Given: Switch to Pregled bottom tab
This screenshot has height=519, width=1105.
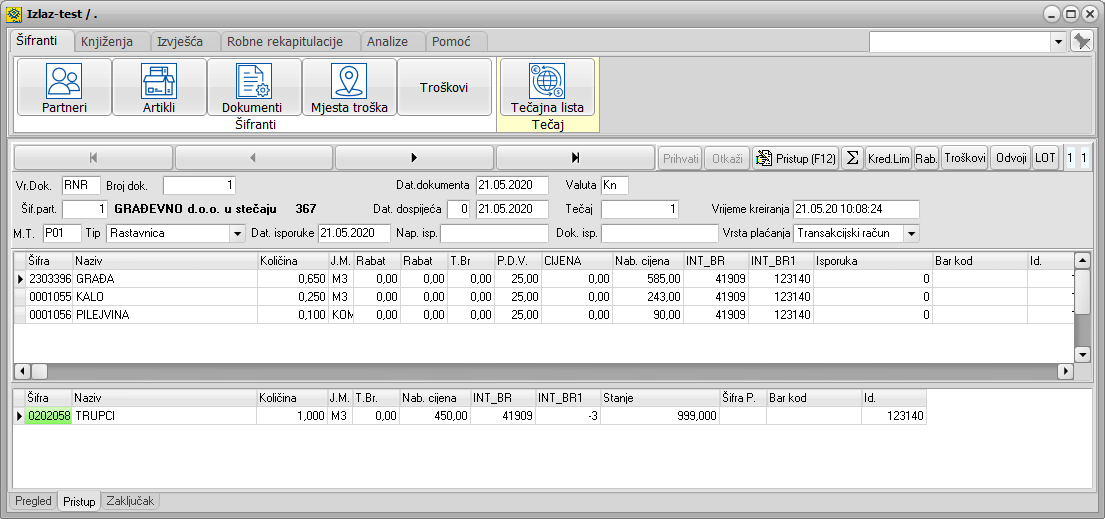Looking at the screenshot, I should tap(34, 501).
